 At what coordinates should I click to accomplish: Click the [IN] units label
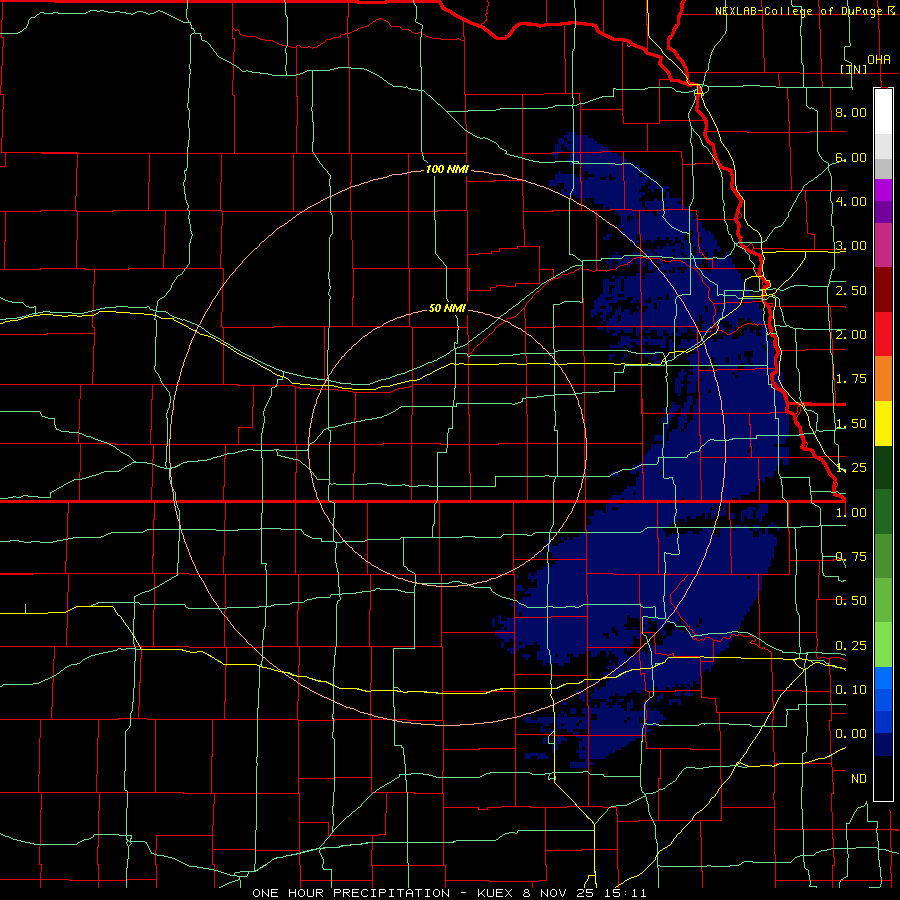[x=854, y=69]
